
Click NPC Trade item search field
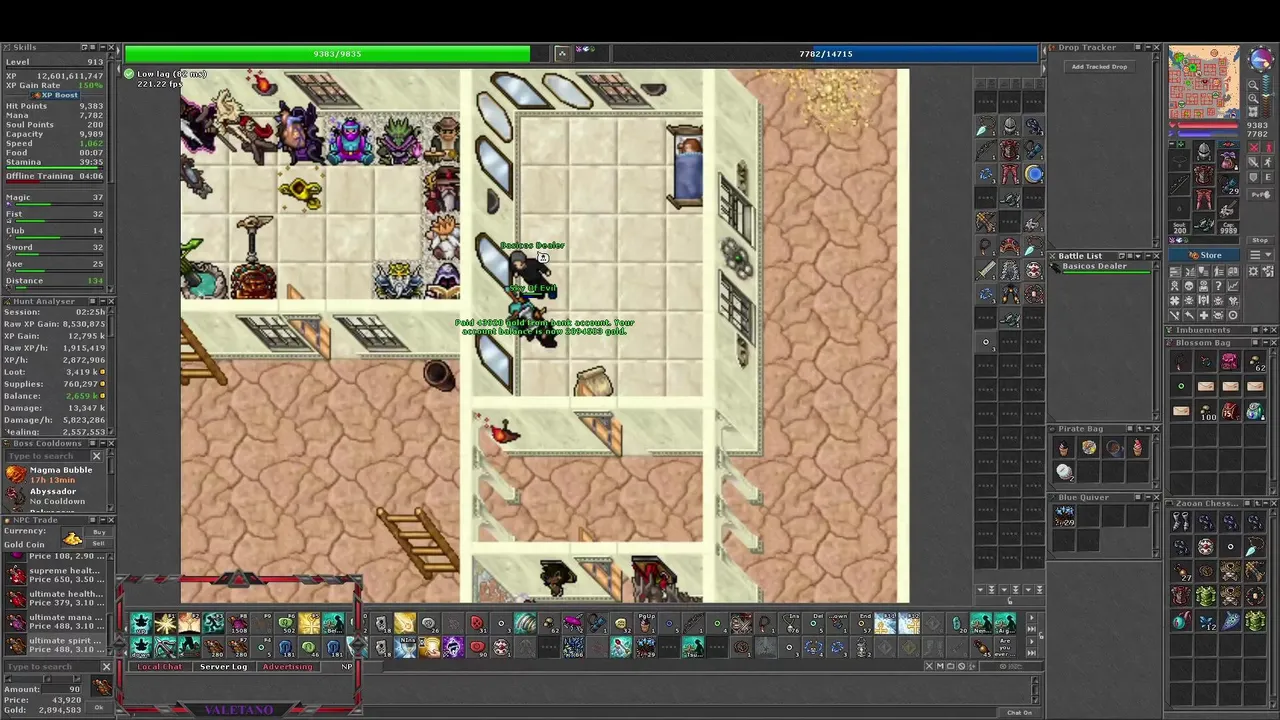pyautogui.click(x=52, y=667)
